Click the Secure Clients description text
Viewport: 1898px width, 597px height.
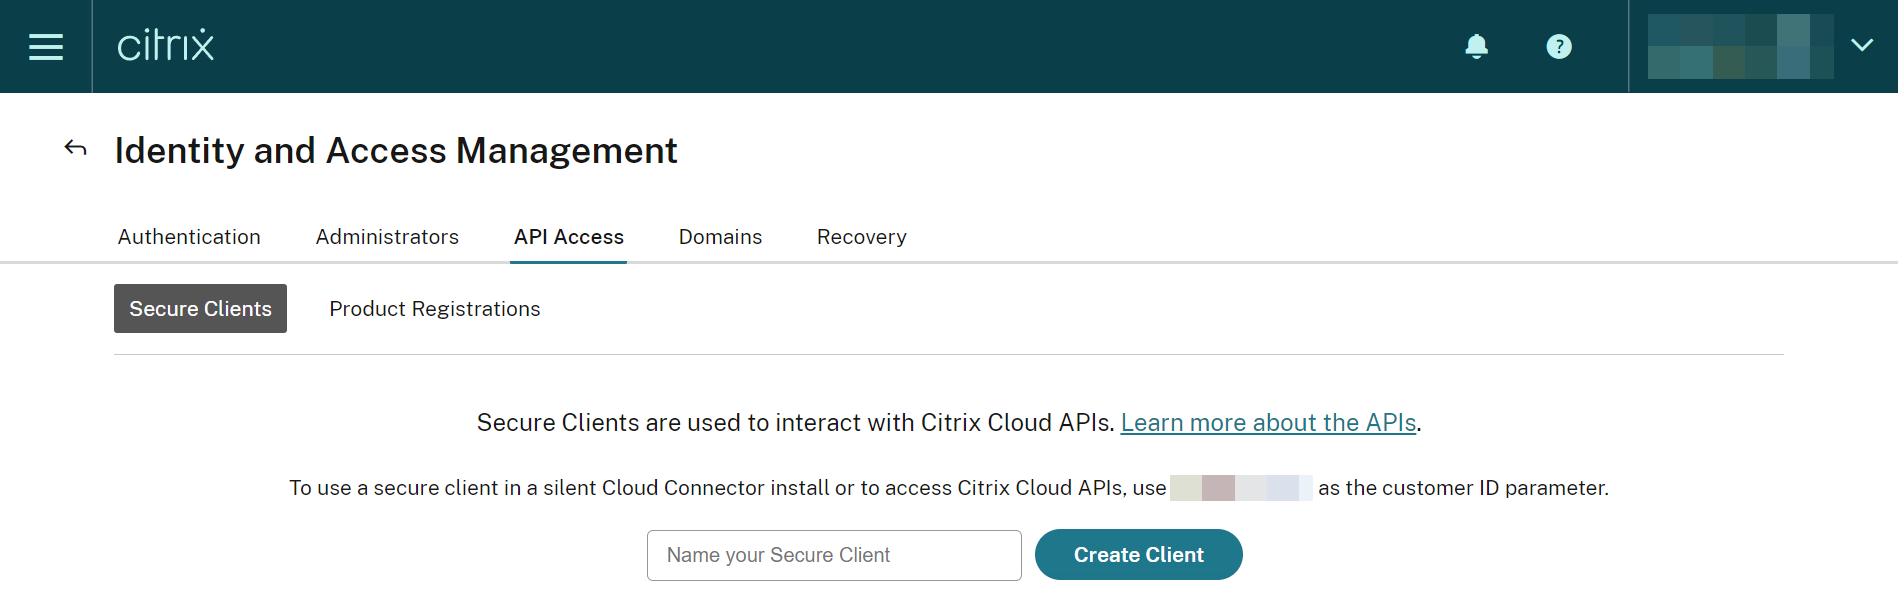coord(795,423)
